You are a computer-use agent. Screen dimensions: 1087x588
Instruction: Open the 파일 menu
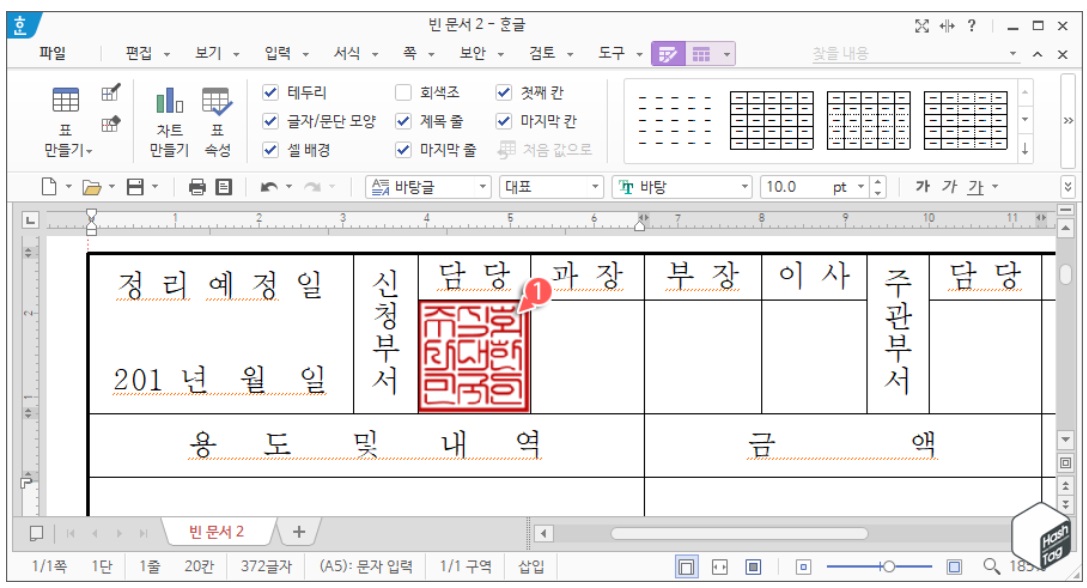coord(53,53)
